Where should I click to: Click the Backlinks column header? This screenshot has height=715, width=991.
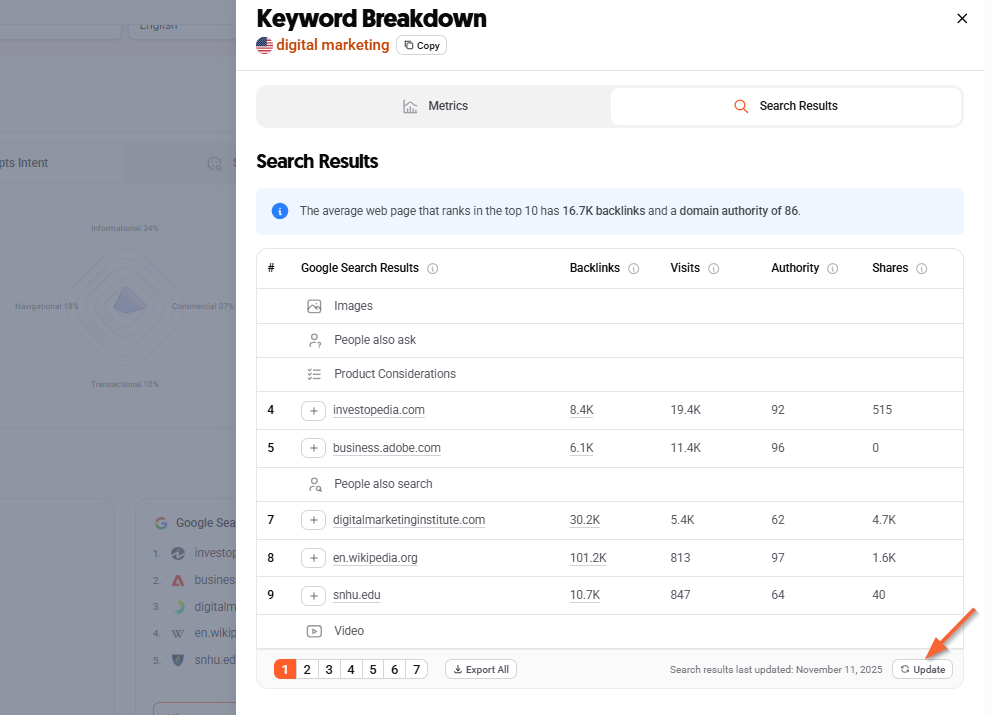[595, 268]
